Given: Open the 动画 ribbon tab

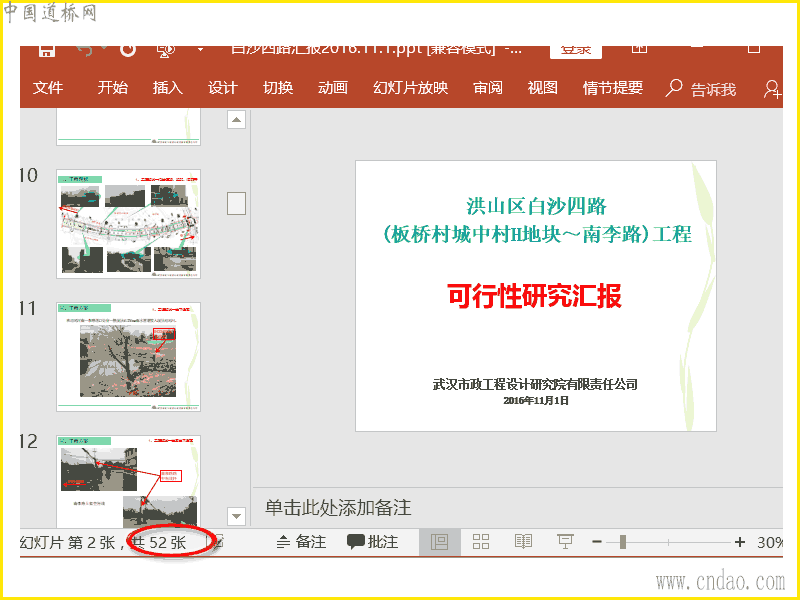Looking at the screenshot, I should point(333,88).
